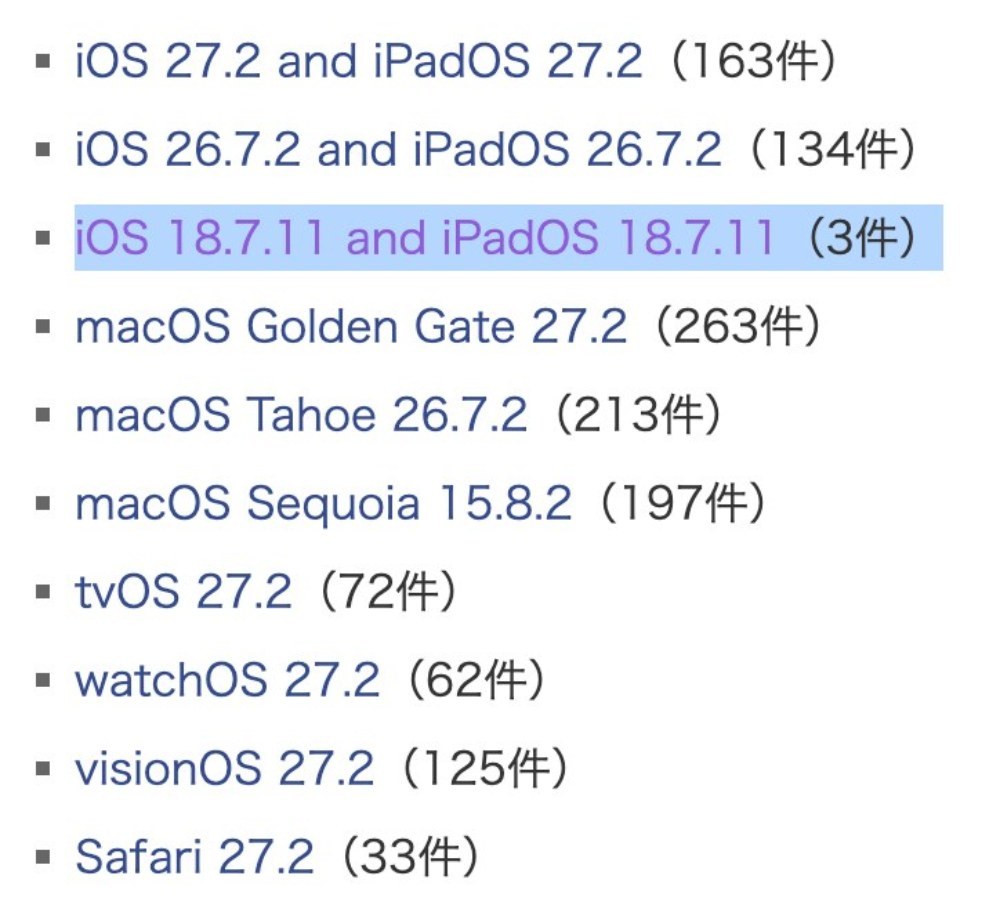
Task: Open the iOS 27.2 and iPadOS 27.2 link
Action: coord(358,61)
